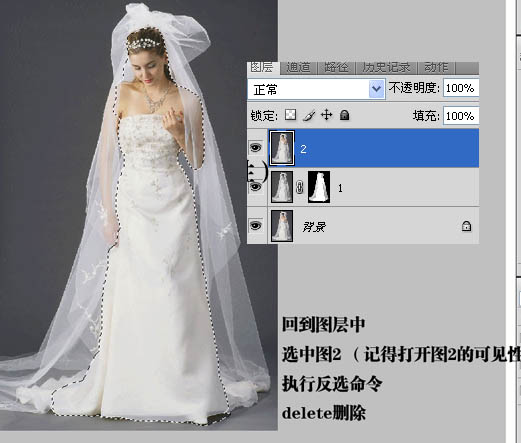Hide the 背景 layer eye icon
The height and width of the screenshot is (443, 521).
point(256,226)
